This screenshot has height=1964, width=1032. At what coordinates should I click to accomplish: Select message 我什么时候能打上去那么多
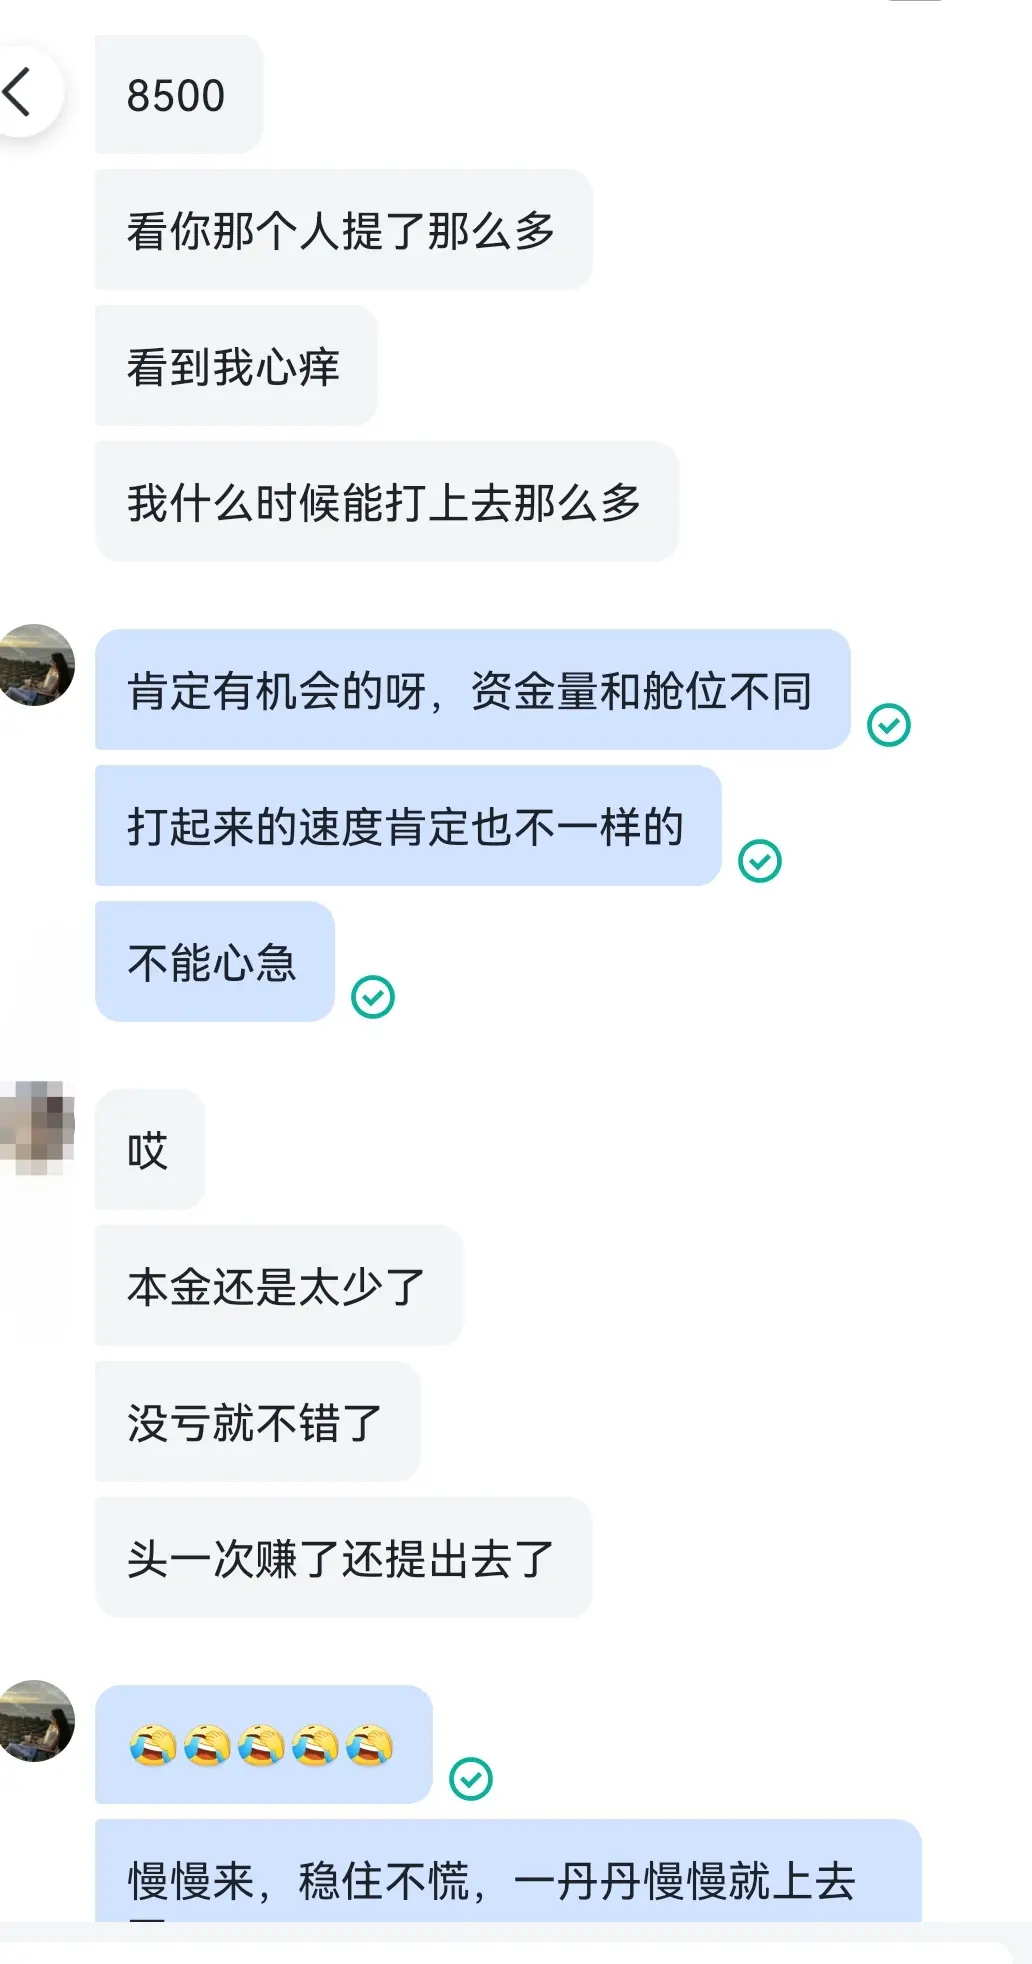387,502
